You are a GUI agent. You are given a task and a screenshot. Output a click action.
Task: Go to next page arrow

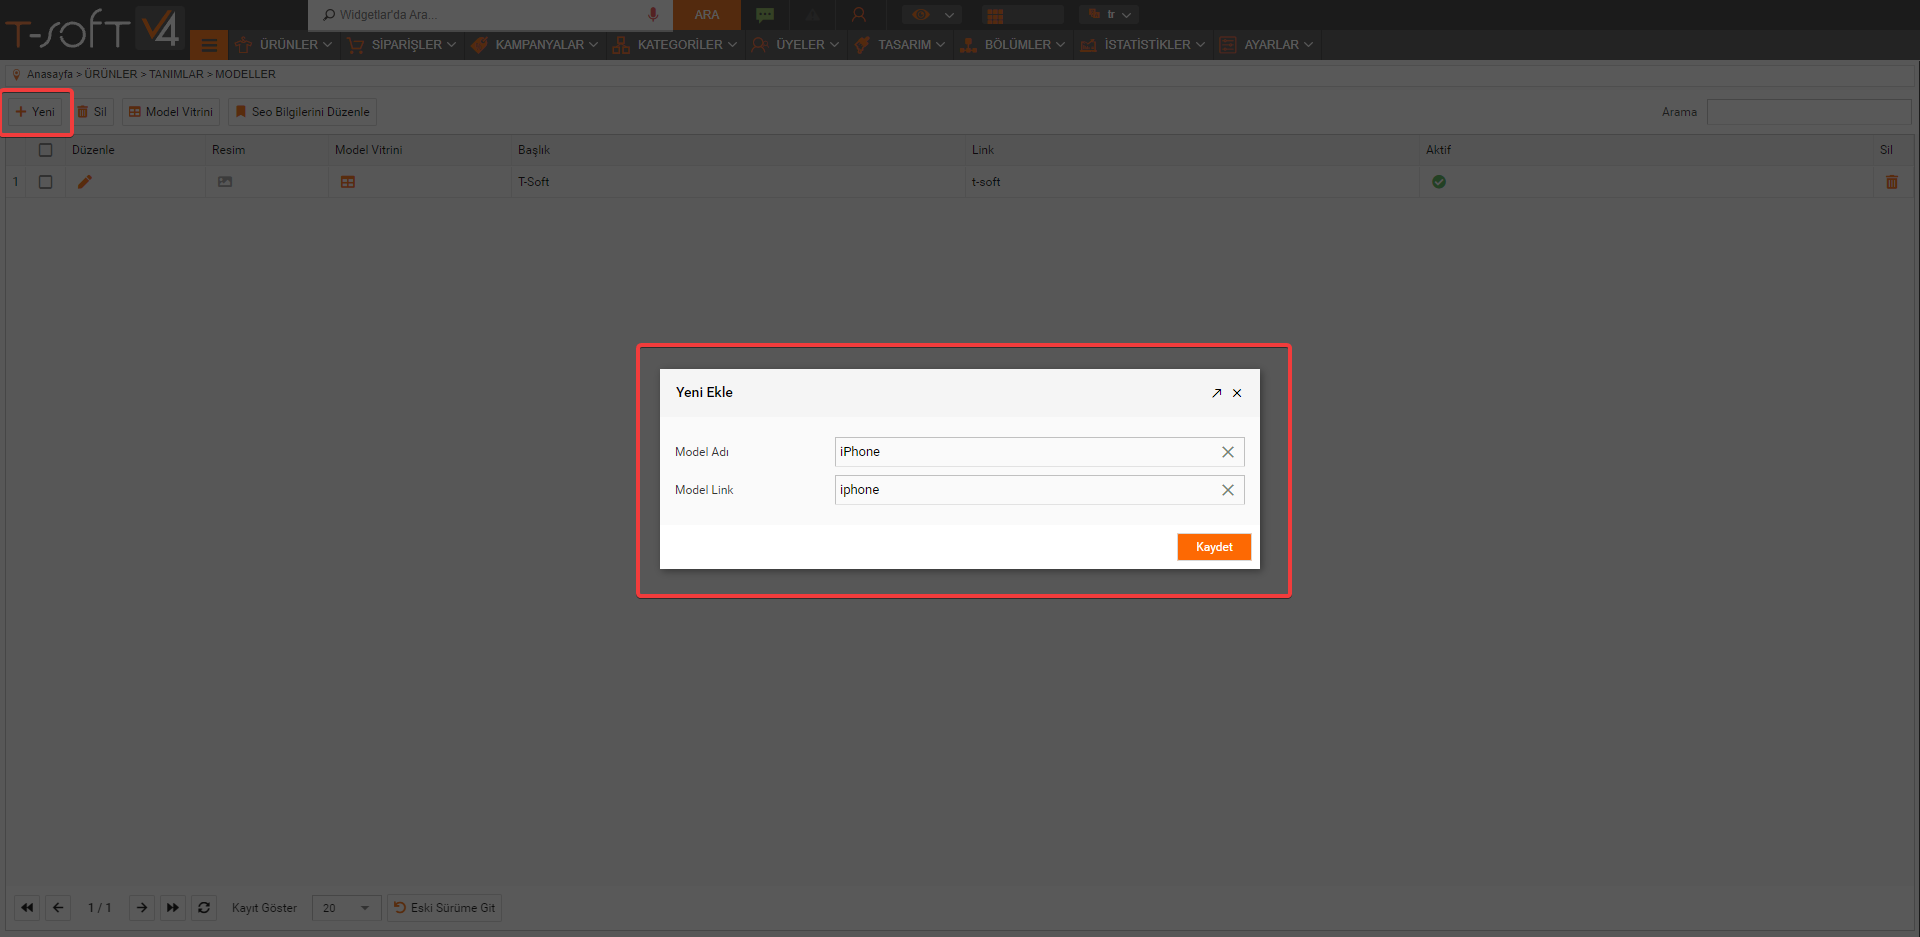142,908
